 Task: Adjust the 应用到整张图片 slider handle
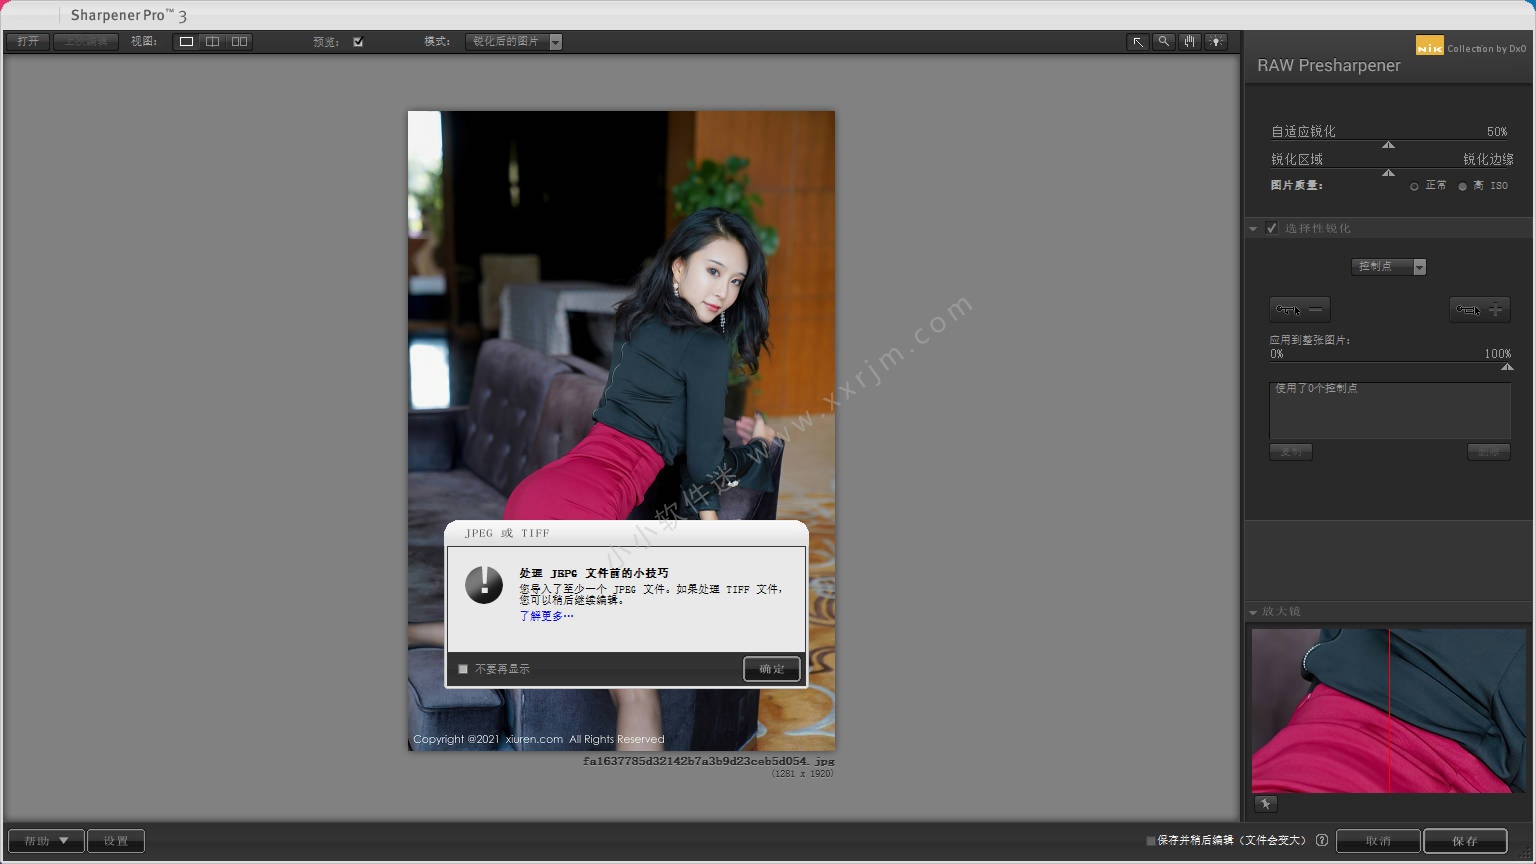tap(1507, 367)
